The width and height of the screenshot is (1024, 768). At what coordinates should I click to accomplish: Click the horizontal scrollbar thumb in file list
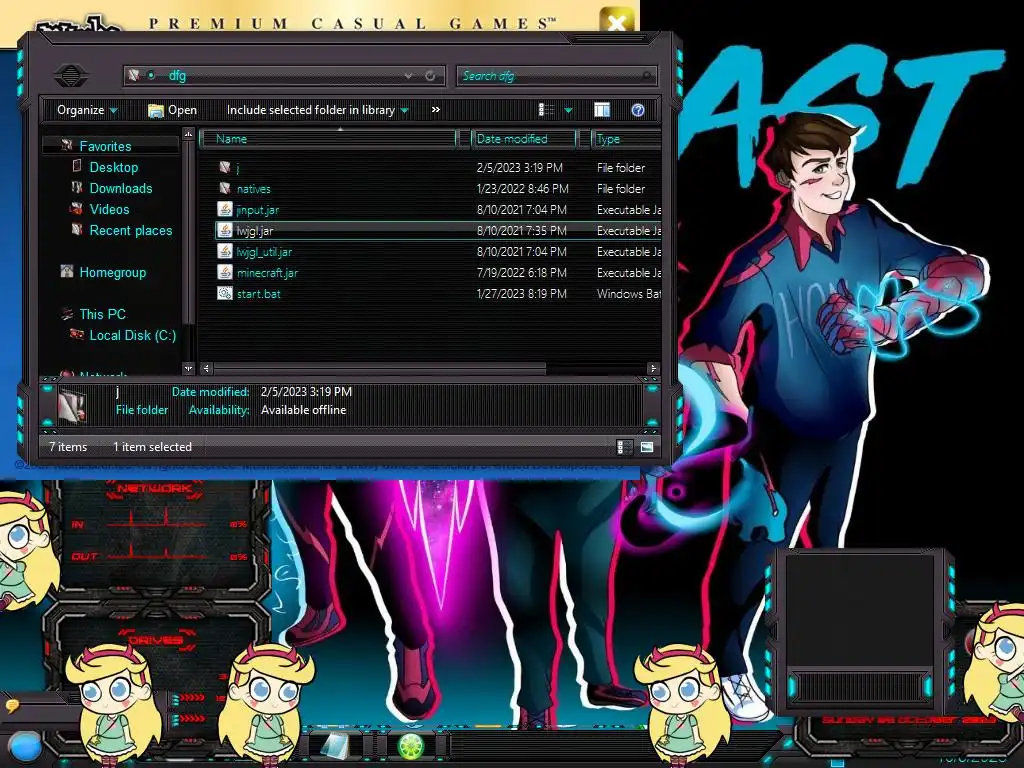coord(379,368)
